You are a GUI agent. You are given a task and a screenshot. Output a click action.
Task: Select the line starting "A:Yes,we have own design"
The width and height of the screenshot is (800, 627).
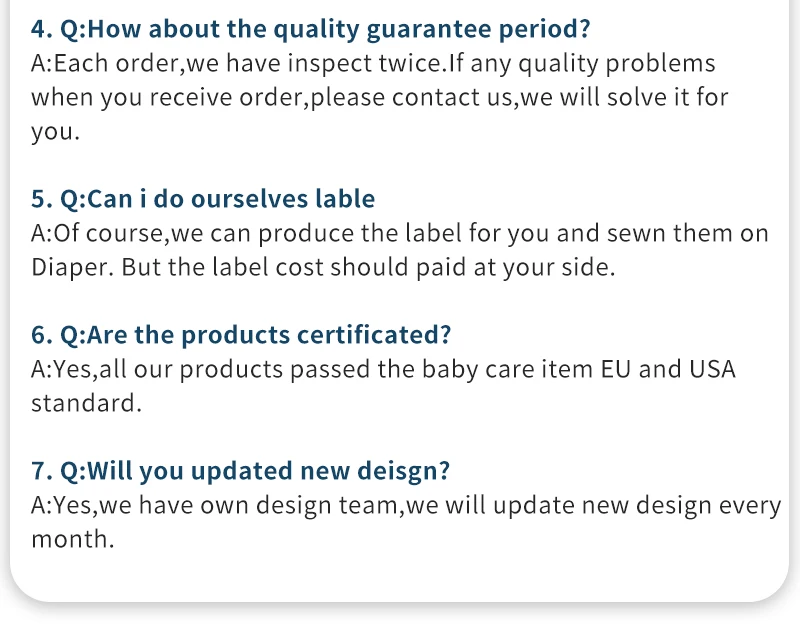coord(405,505)
